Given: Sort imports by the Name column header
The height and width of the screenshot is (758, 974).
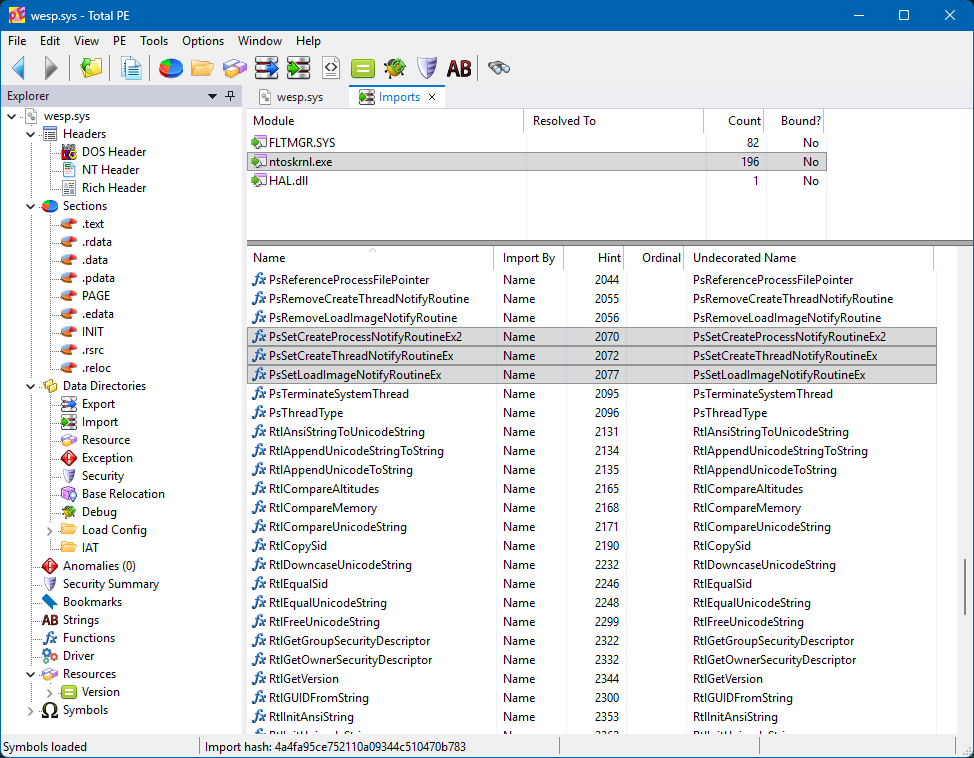Looking at the screenshot, I should tap(370, 258).
